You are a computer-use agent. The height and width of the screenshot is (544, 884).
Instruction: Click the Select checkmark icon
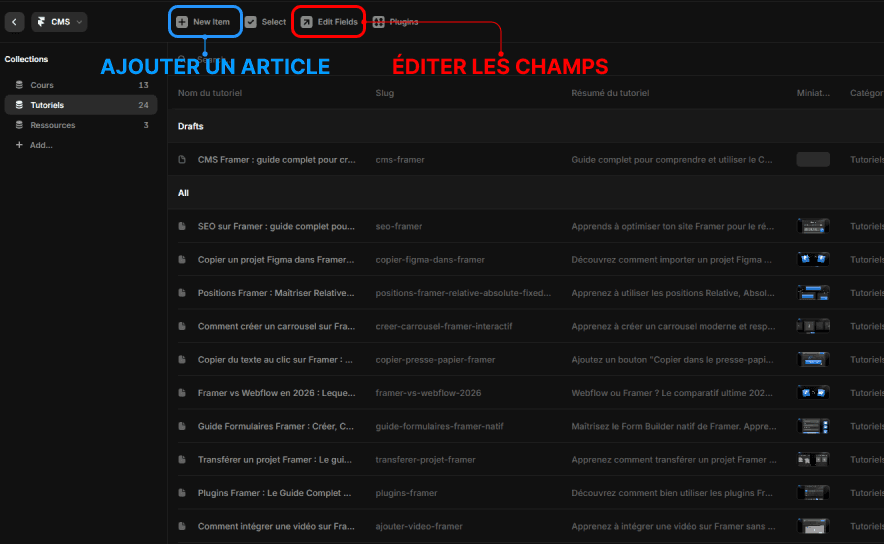251,22
